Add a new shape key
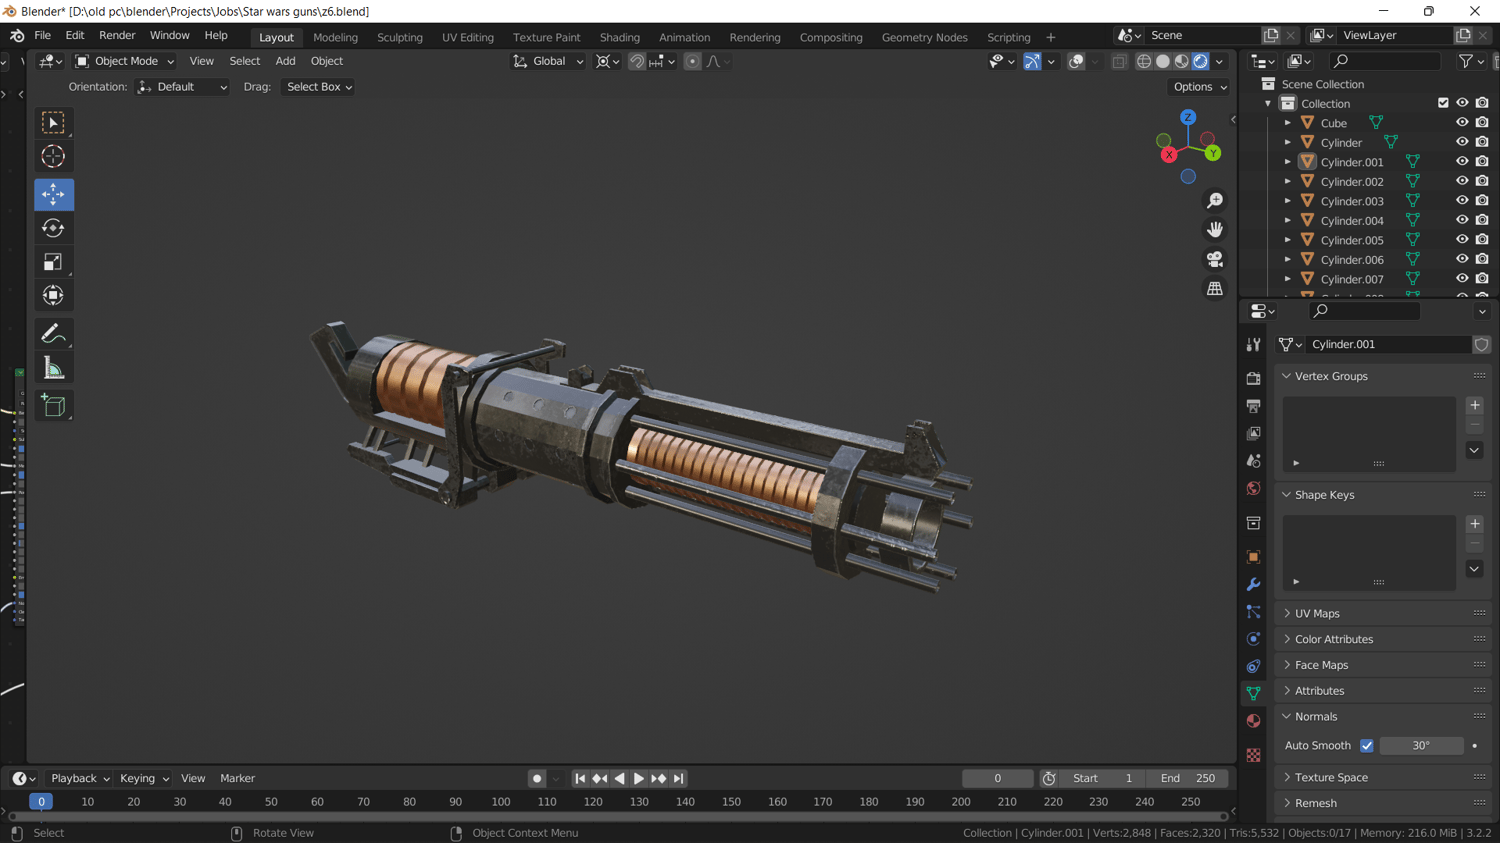The image size is (1500, 843). tap(1475, 524)
